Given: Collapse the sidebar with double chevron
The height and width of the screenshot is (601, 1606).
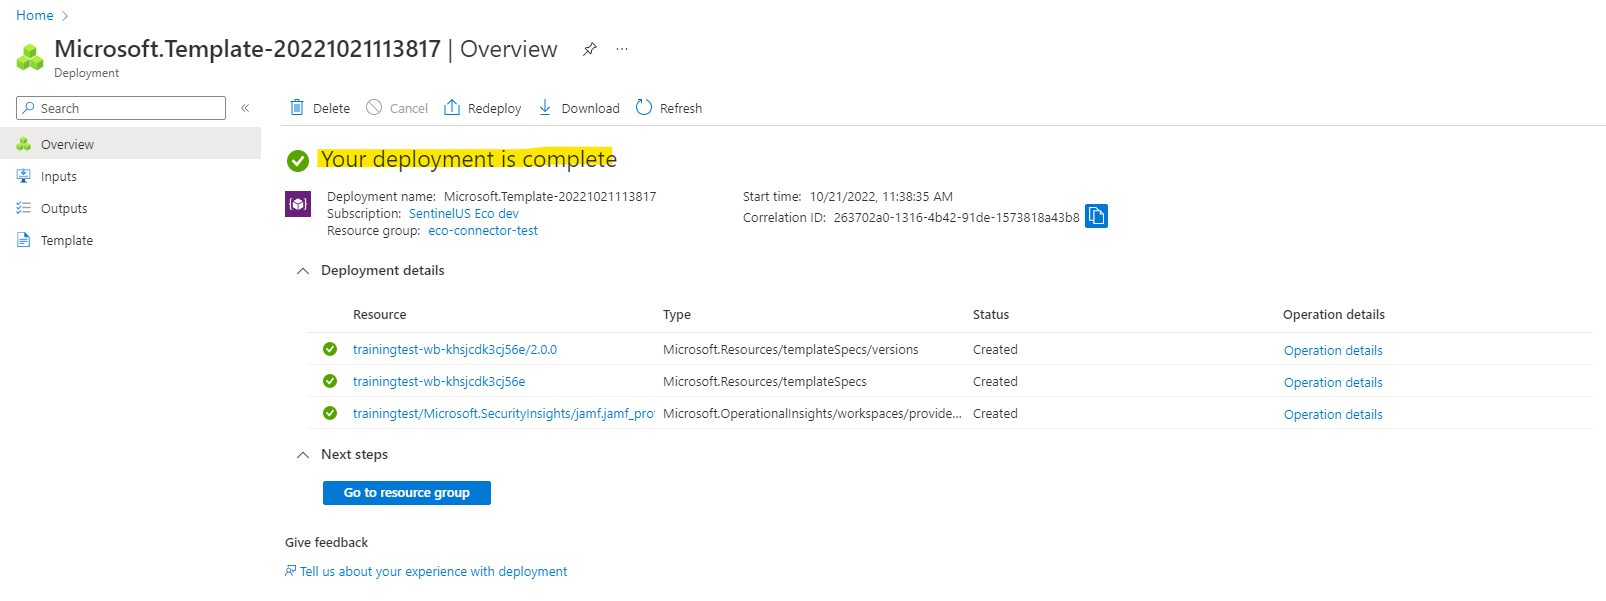Looking at the screenshot, I should [245, 108].
